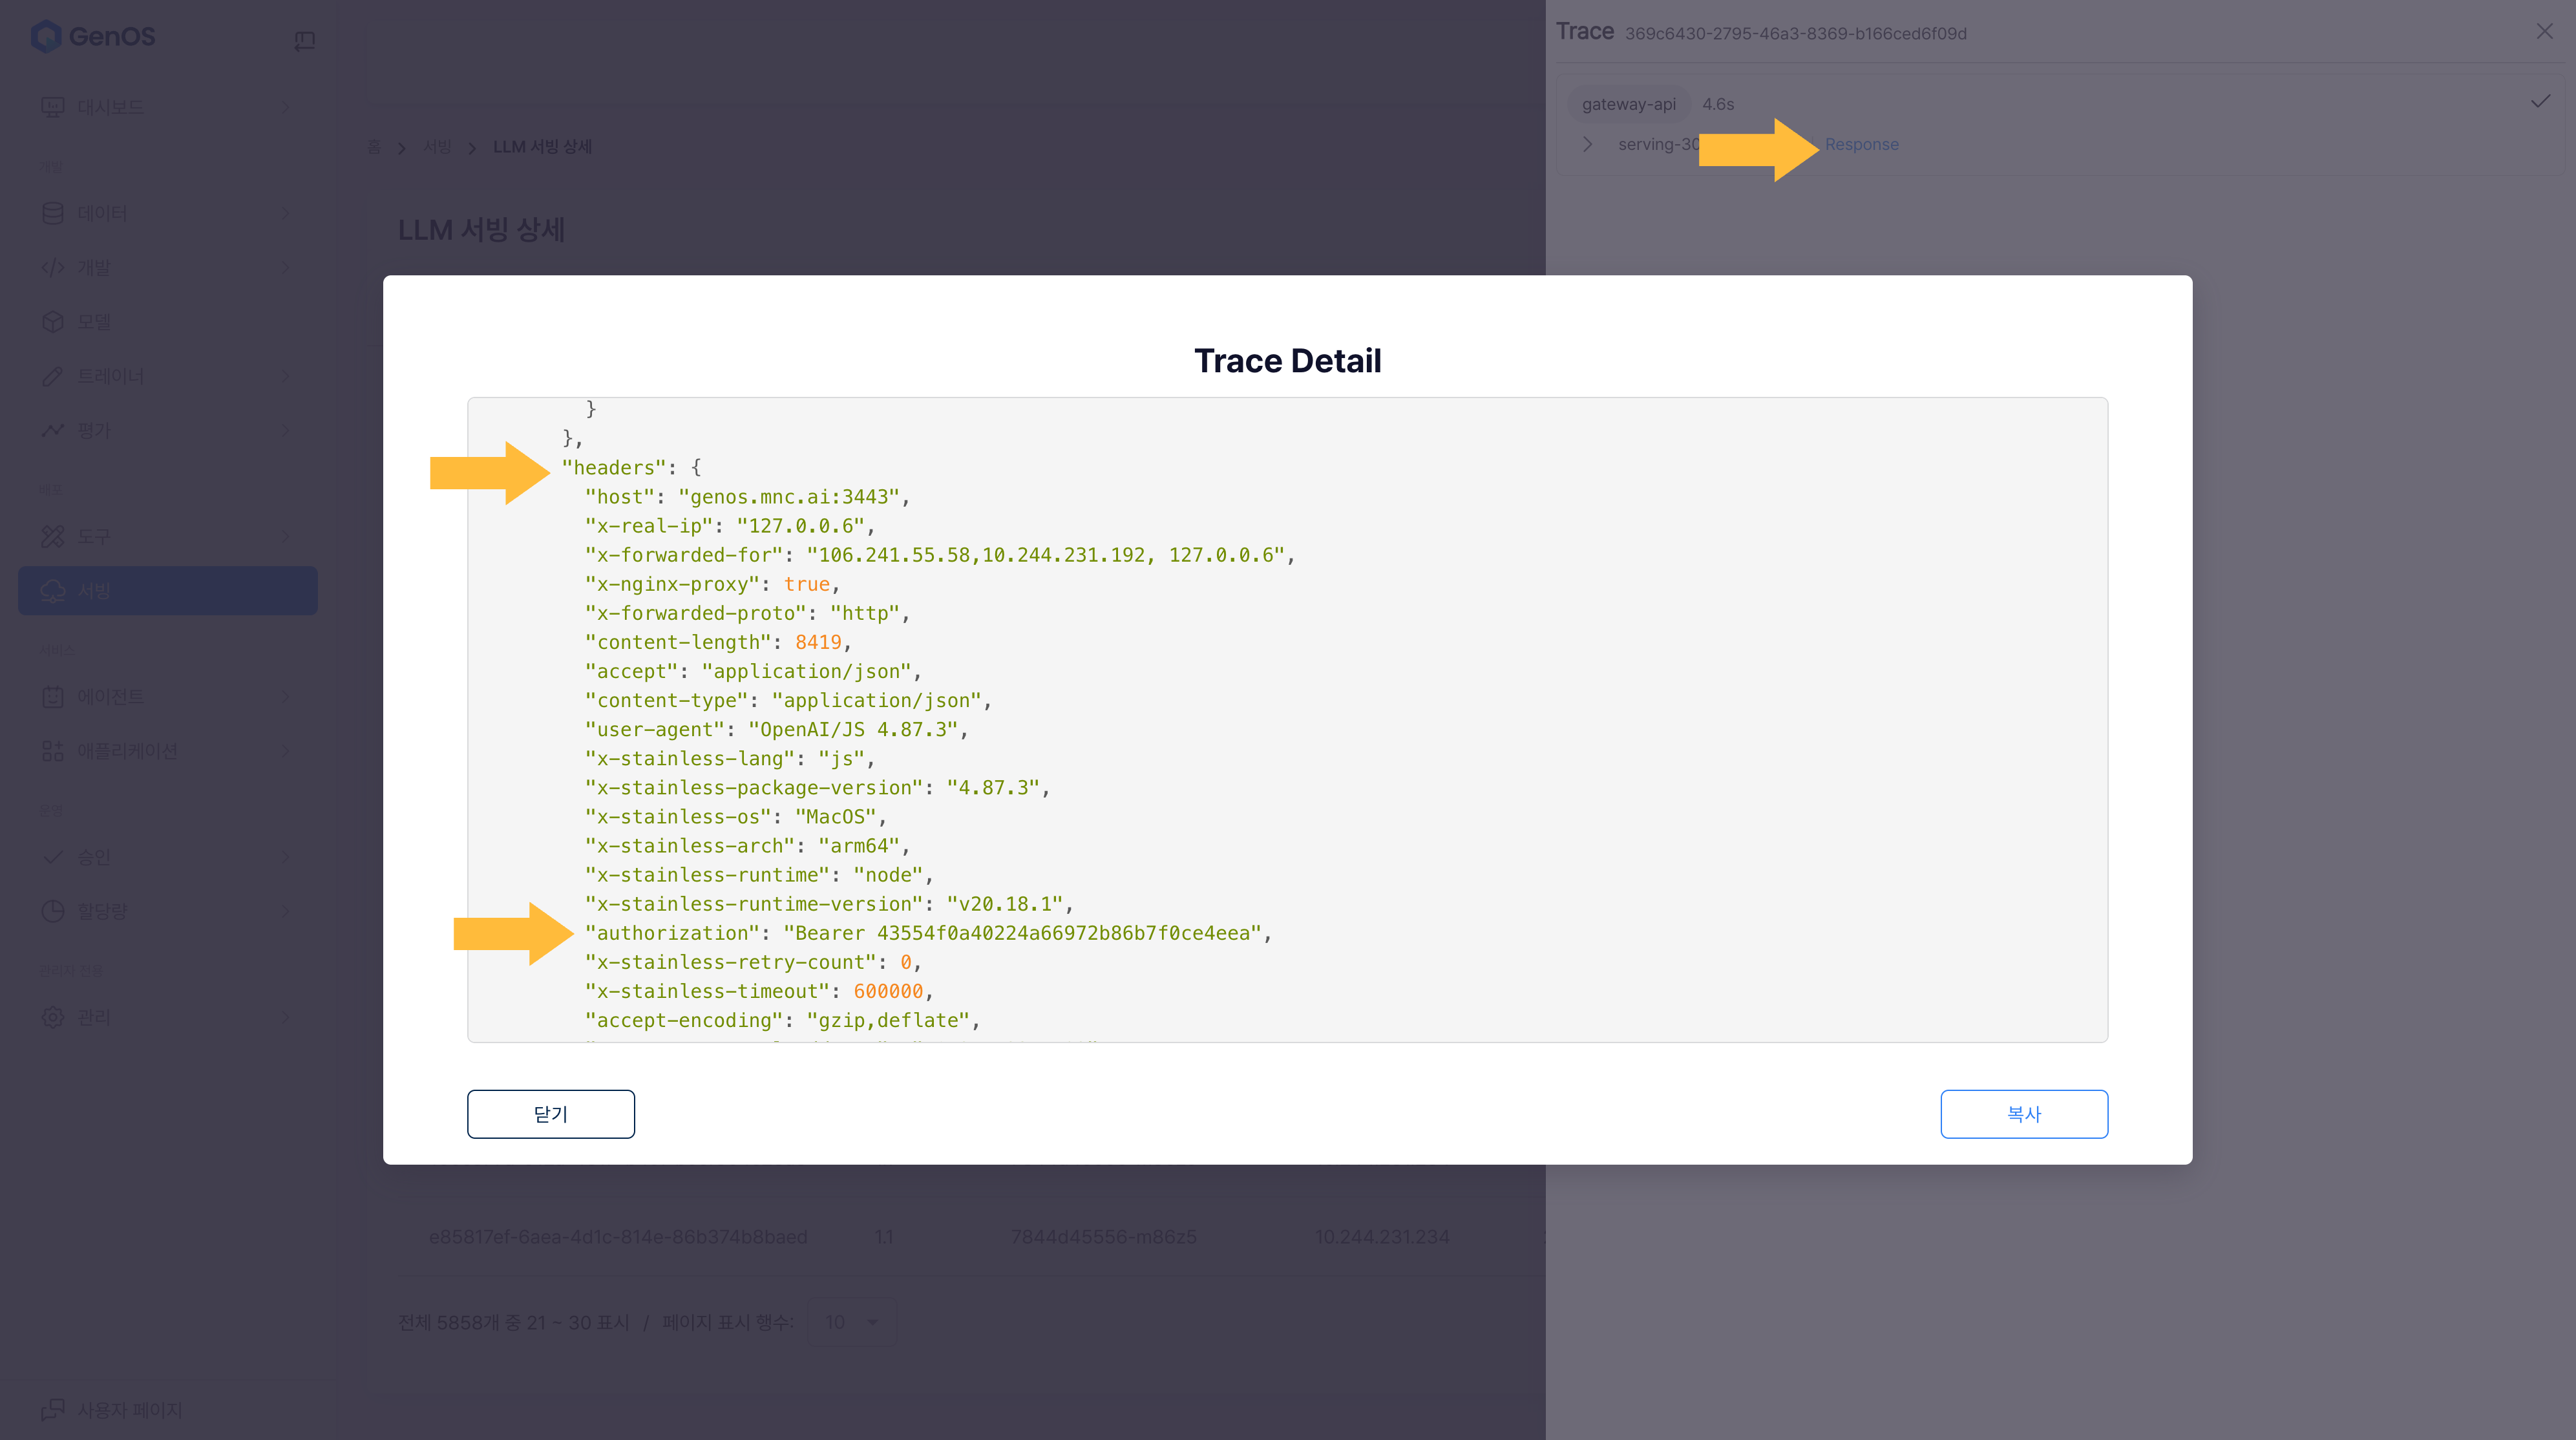The height and width of the screenshot is (1440, 2576).
Task: Expand the serving trace row chevron
Action: 1587,144
